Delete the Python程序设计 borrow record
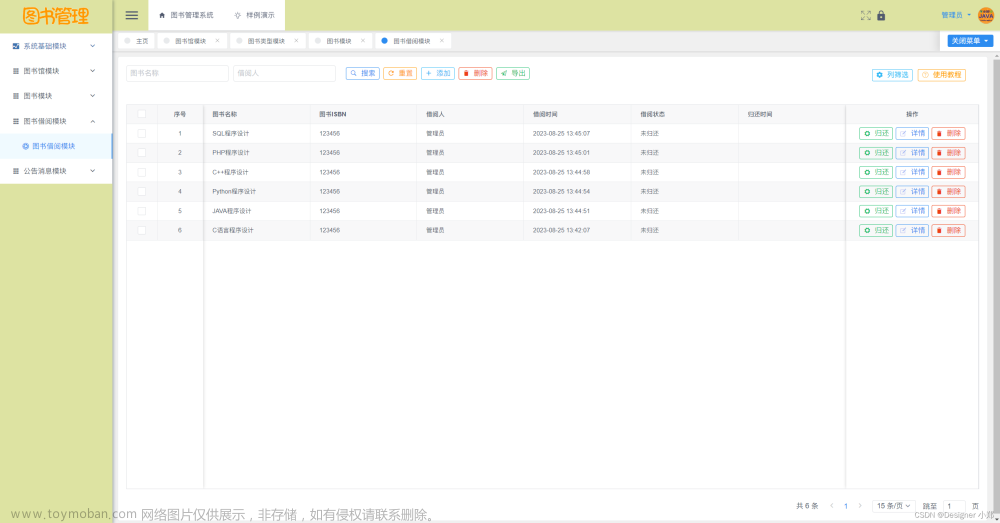The image size is (1000, 523). [x=948, y=191]
